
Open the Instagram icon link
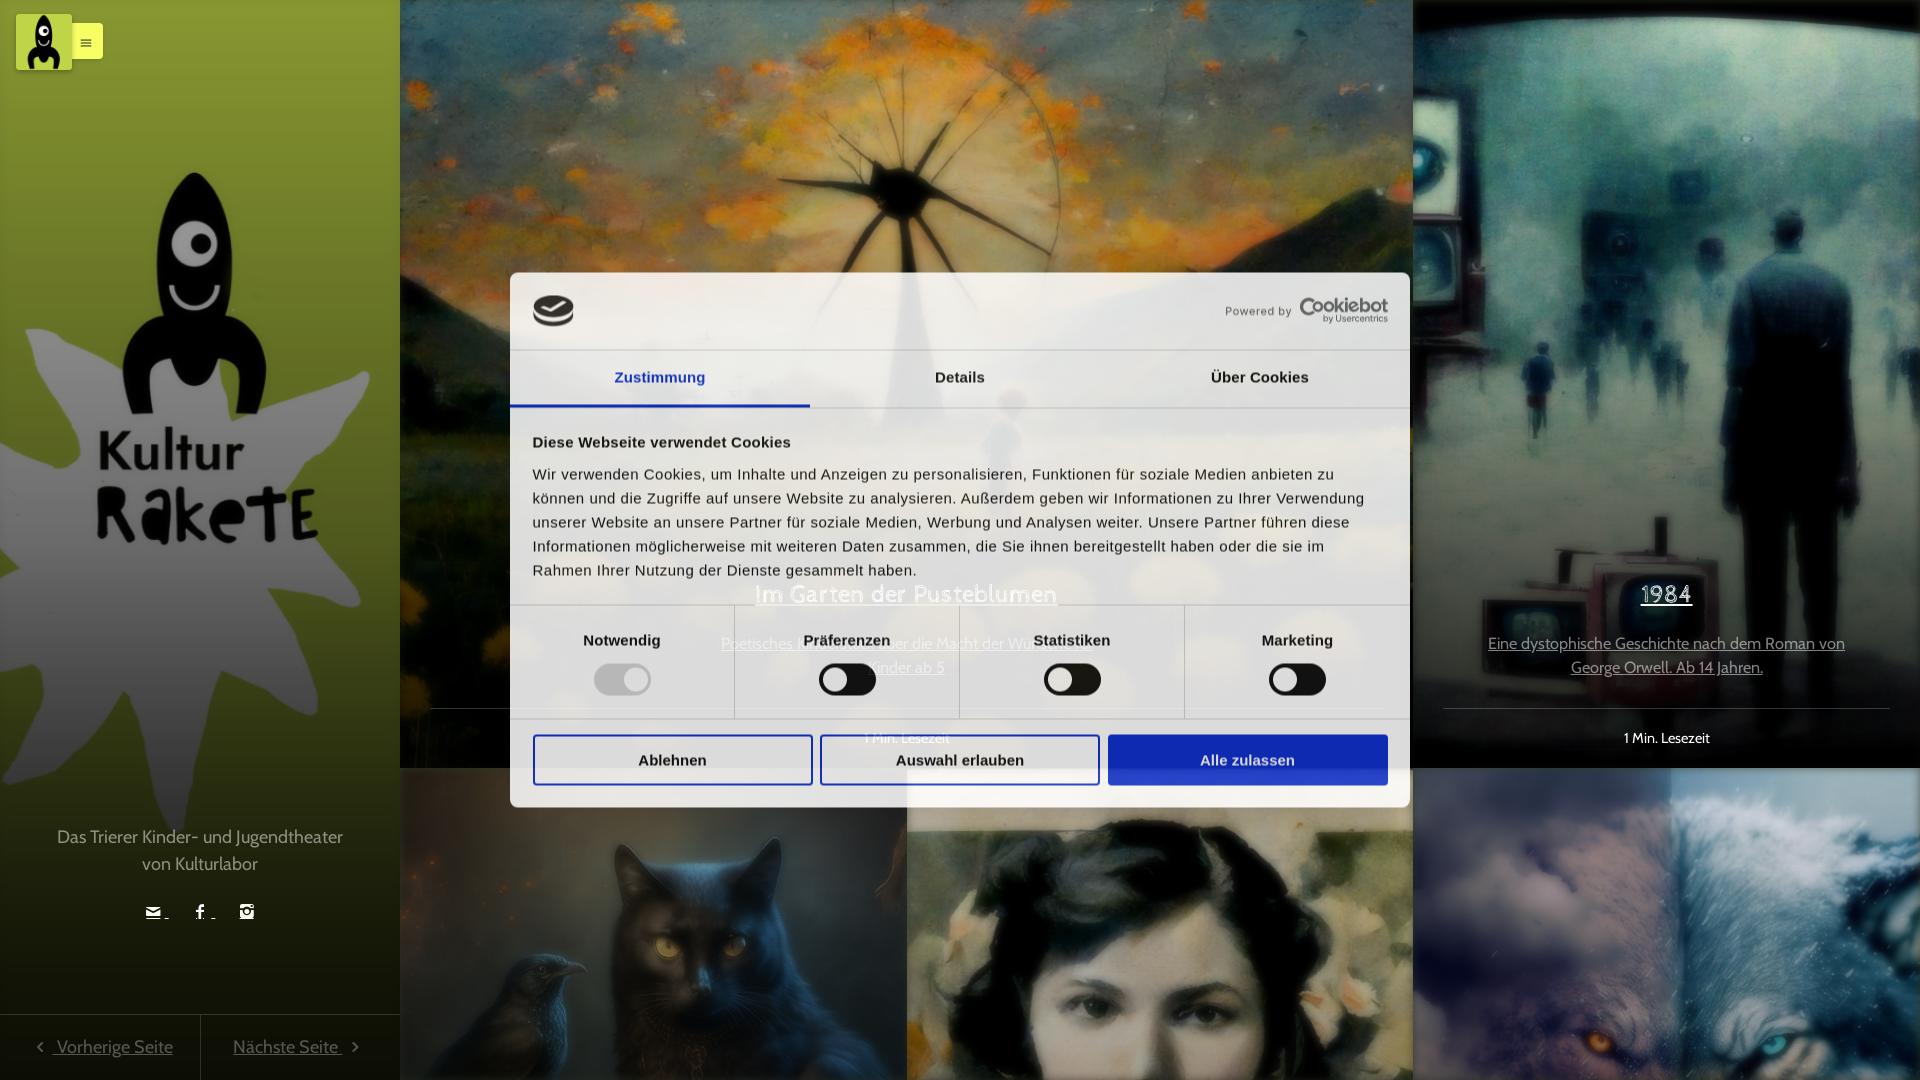247,911
